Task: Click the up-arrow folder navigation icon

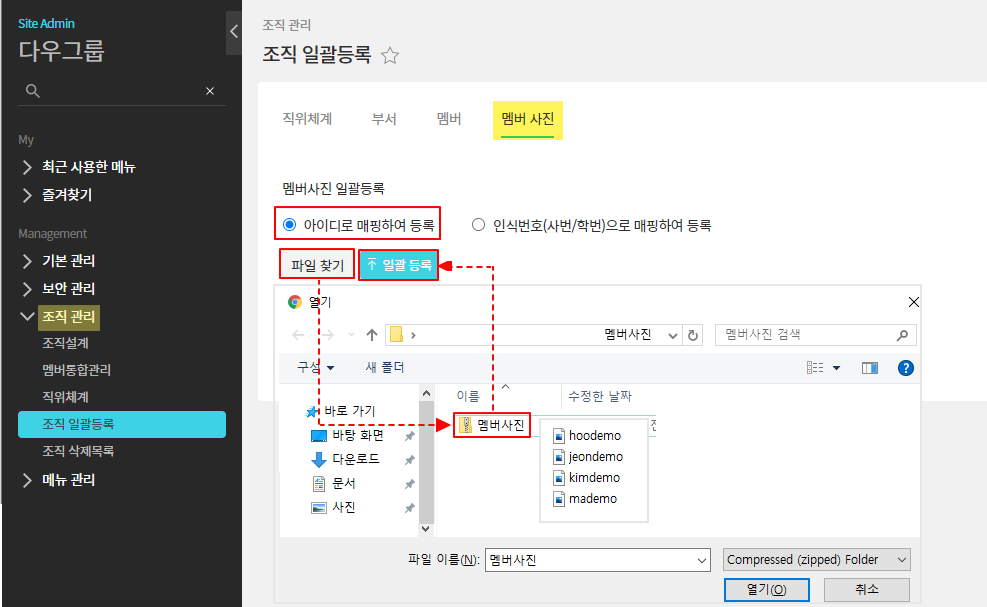Action: (372, 335)
